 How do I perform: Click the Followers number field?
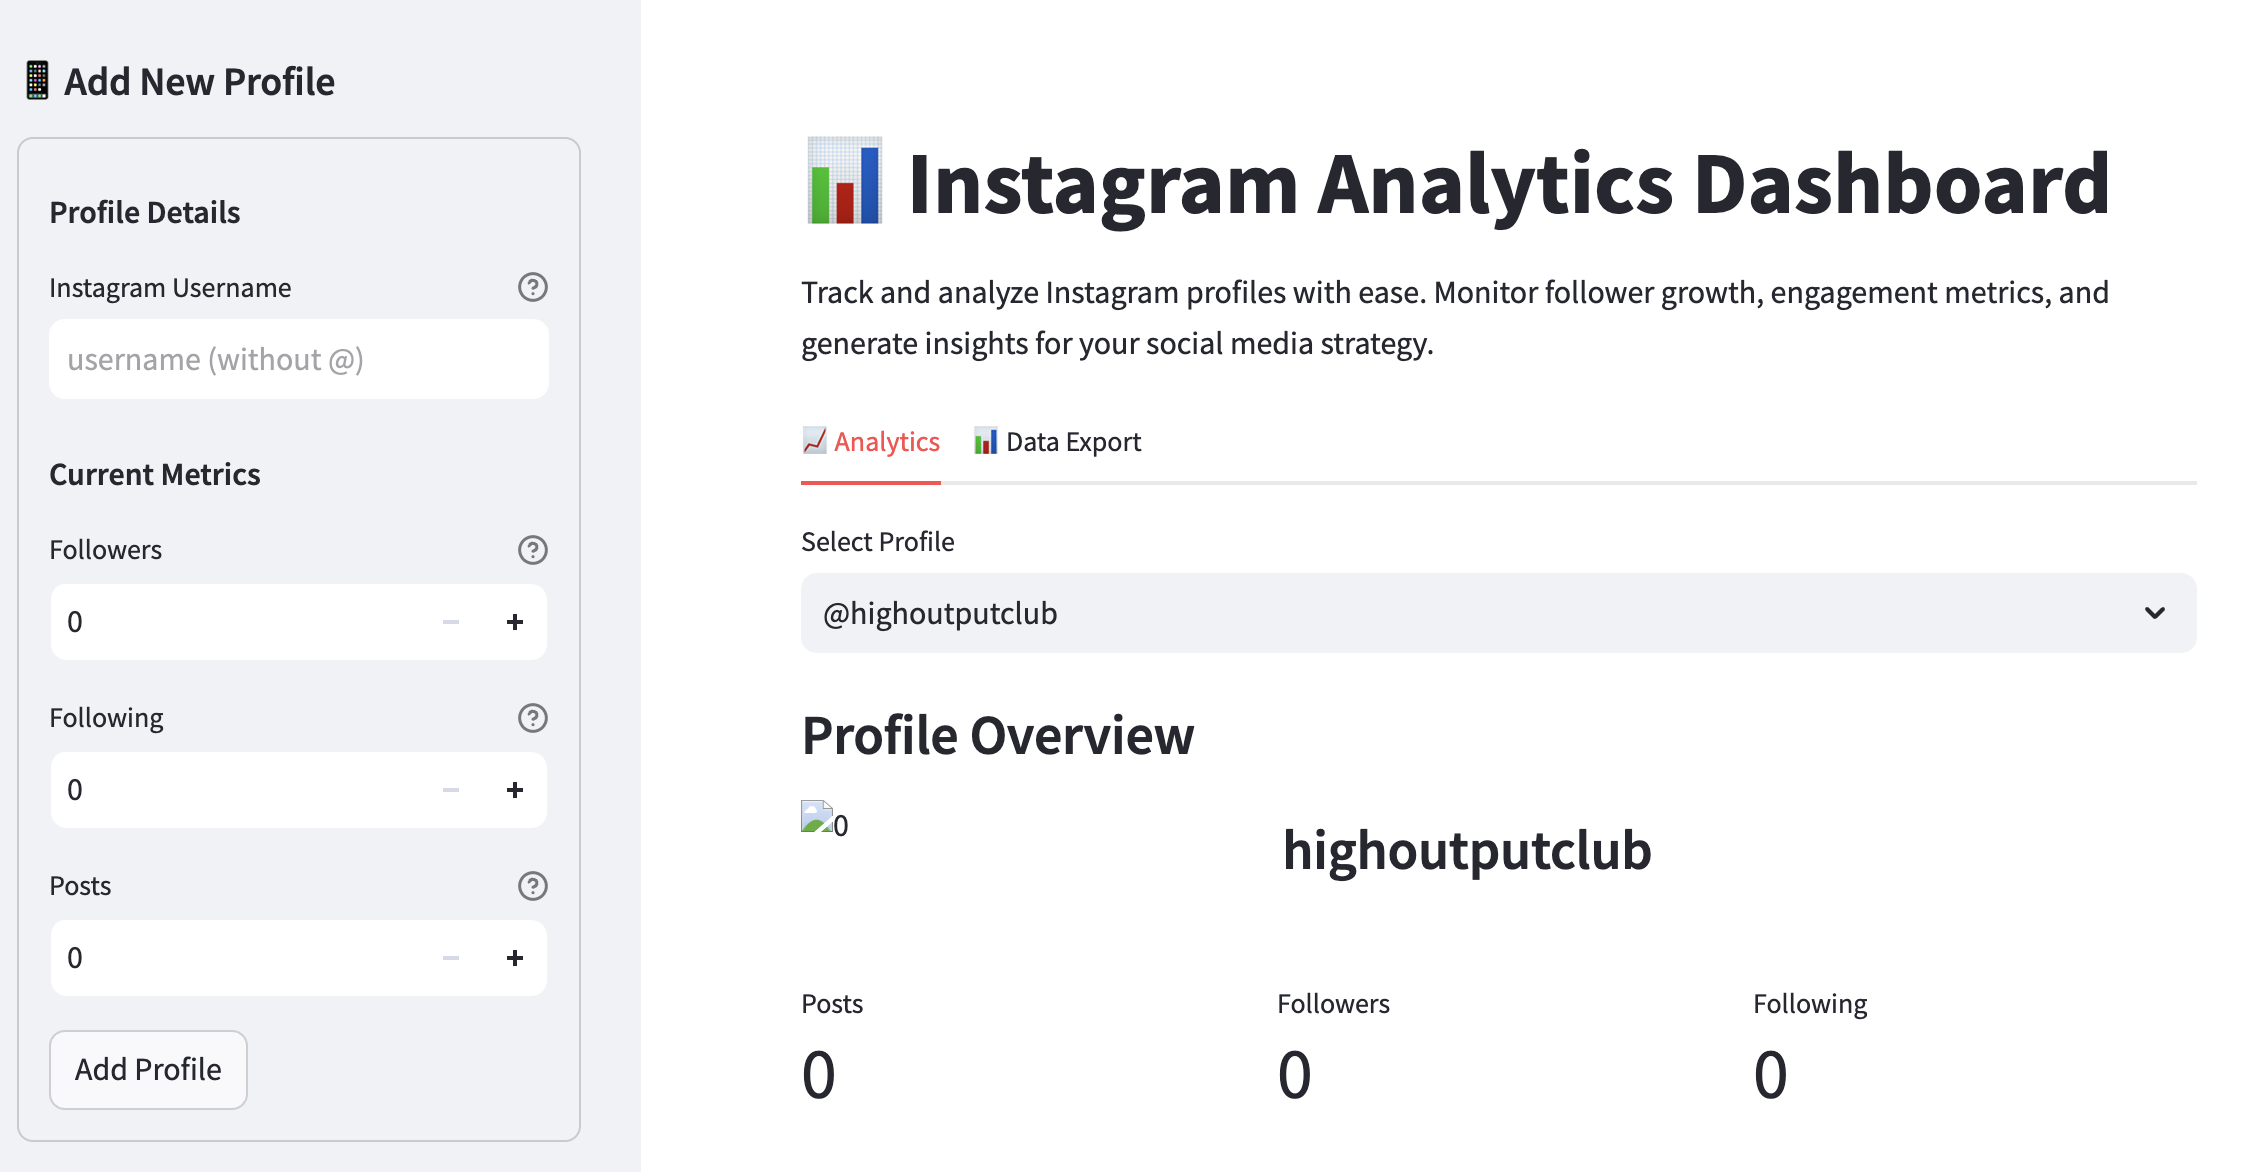[x=240, y=622]
